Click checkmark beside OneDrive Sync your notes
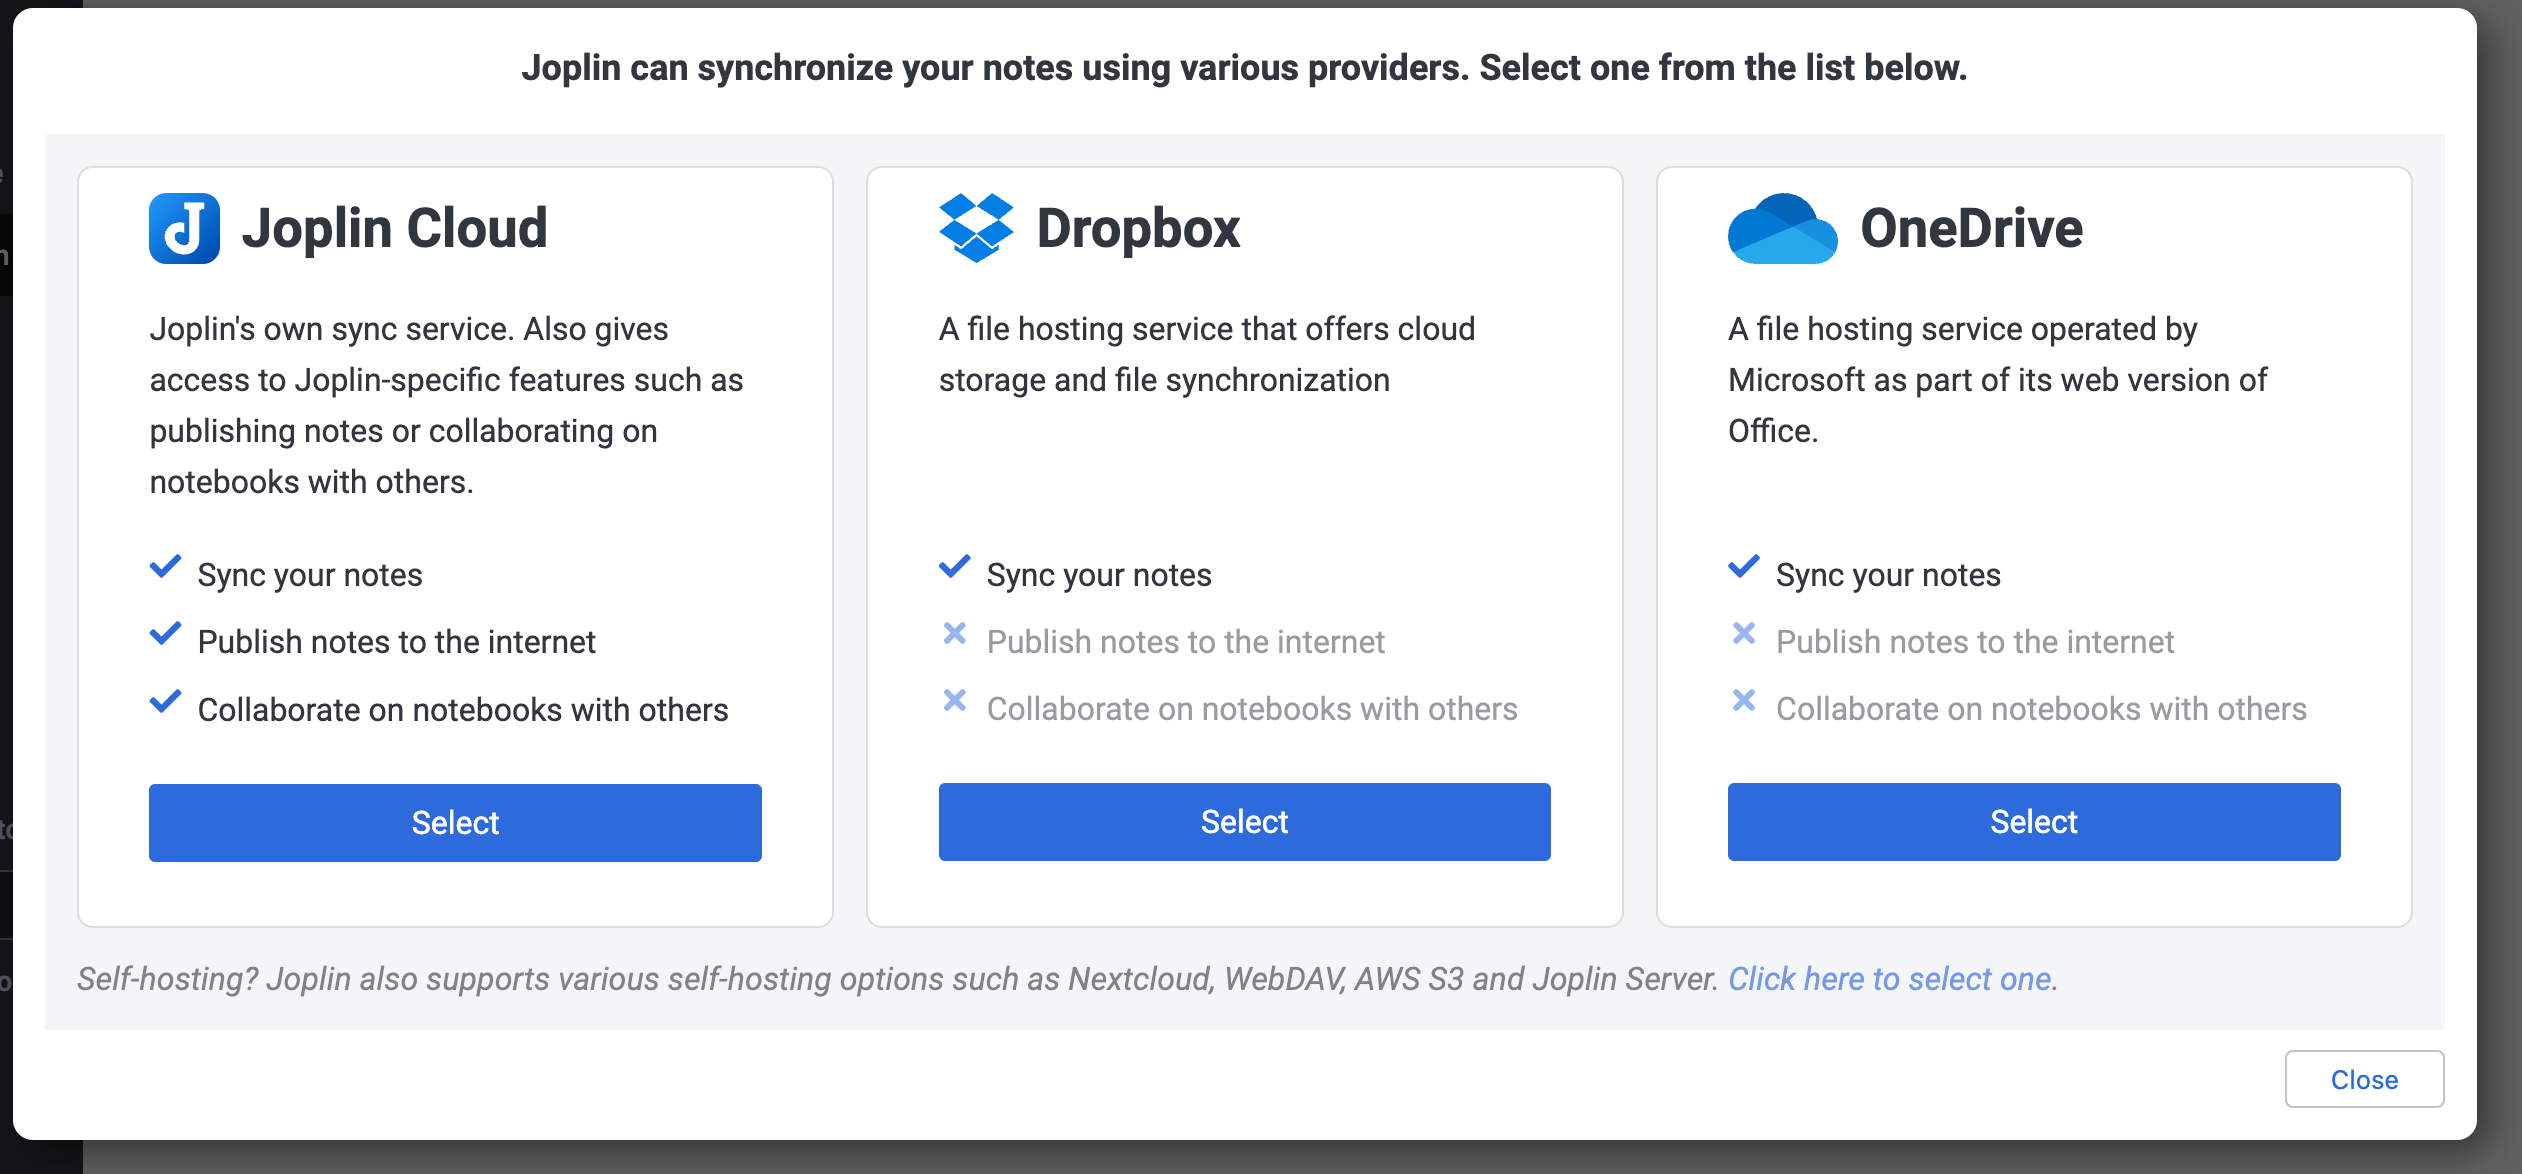The image size is (2522, 1174). [1744, 567]
